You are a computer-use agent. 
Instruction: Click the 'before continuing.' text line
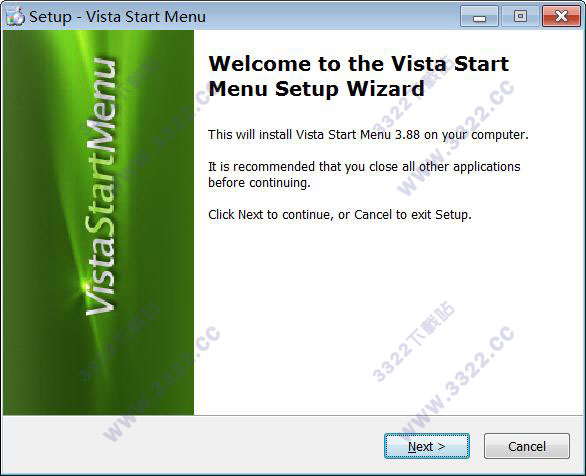point(259,183)
